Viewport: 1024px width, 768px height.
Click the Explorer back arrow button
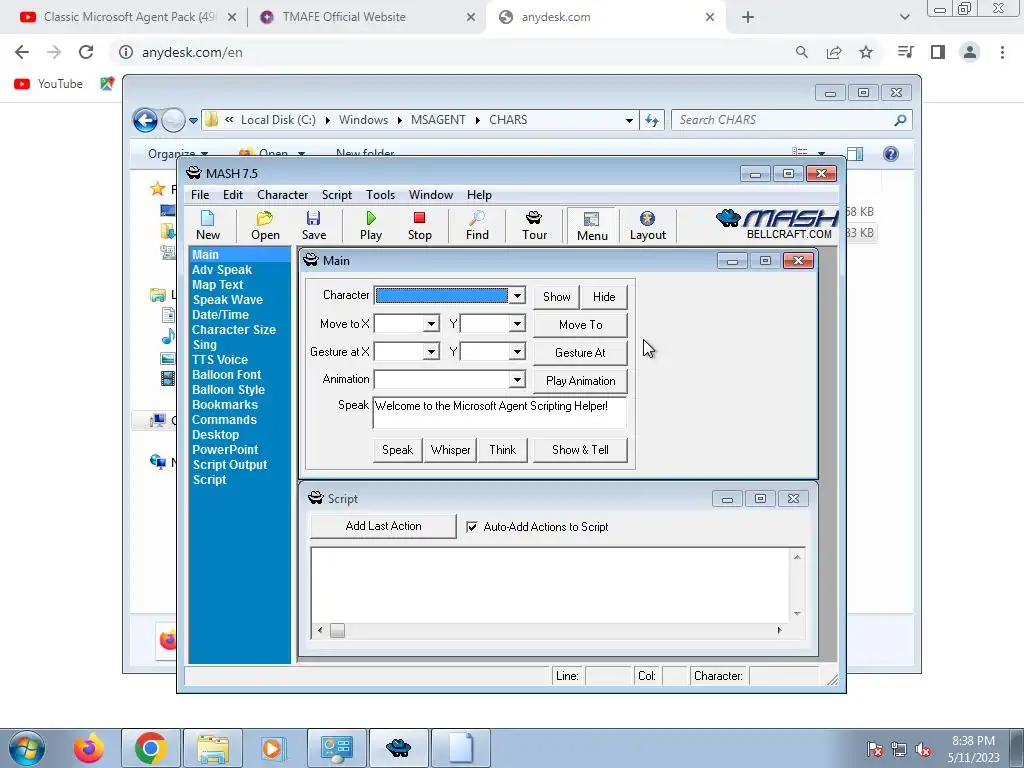pos(145,120)
